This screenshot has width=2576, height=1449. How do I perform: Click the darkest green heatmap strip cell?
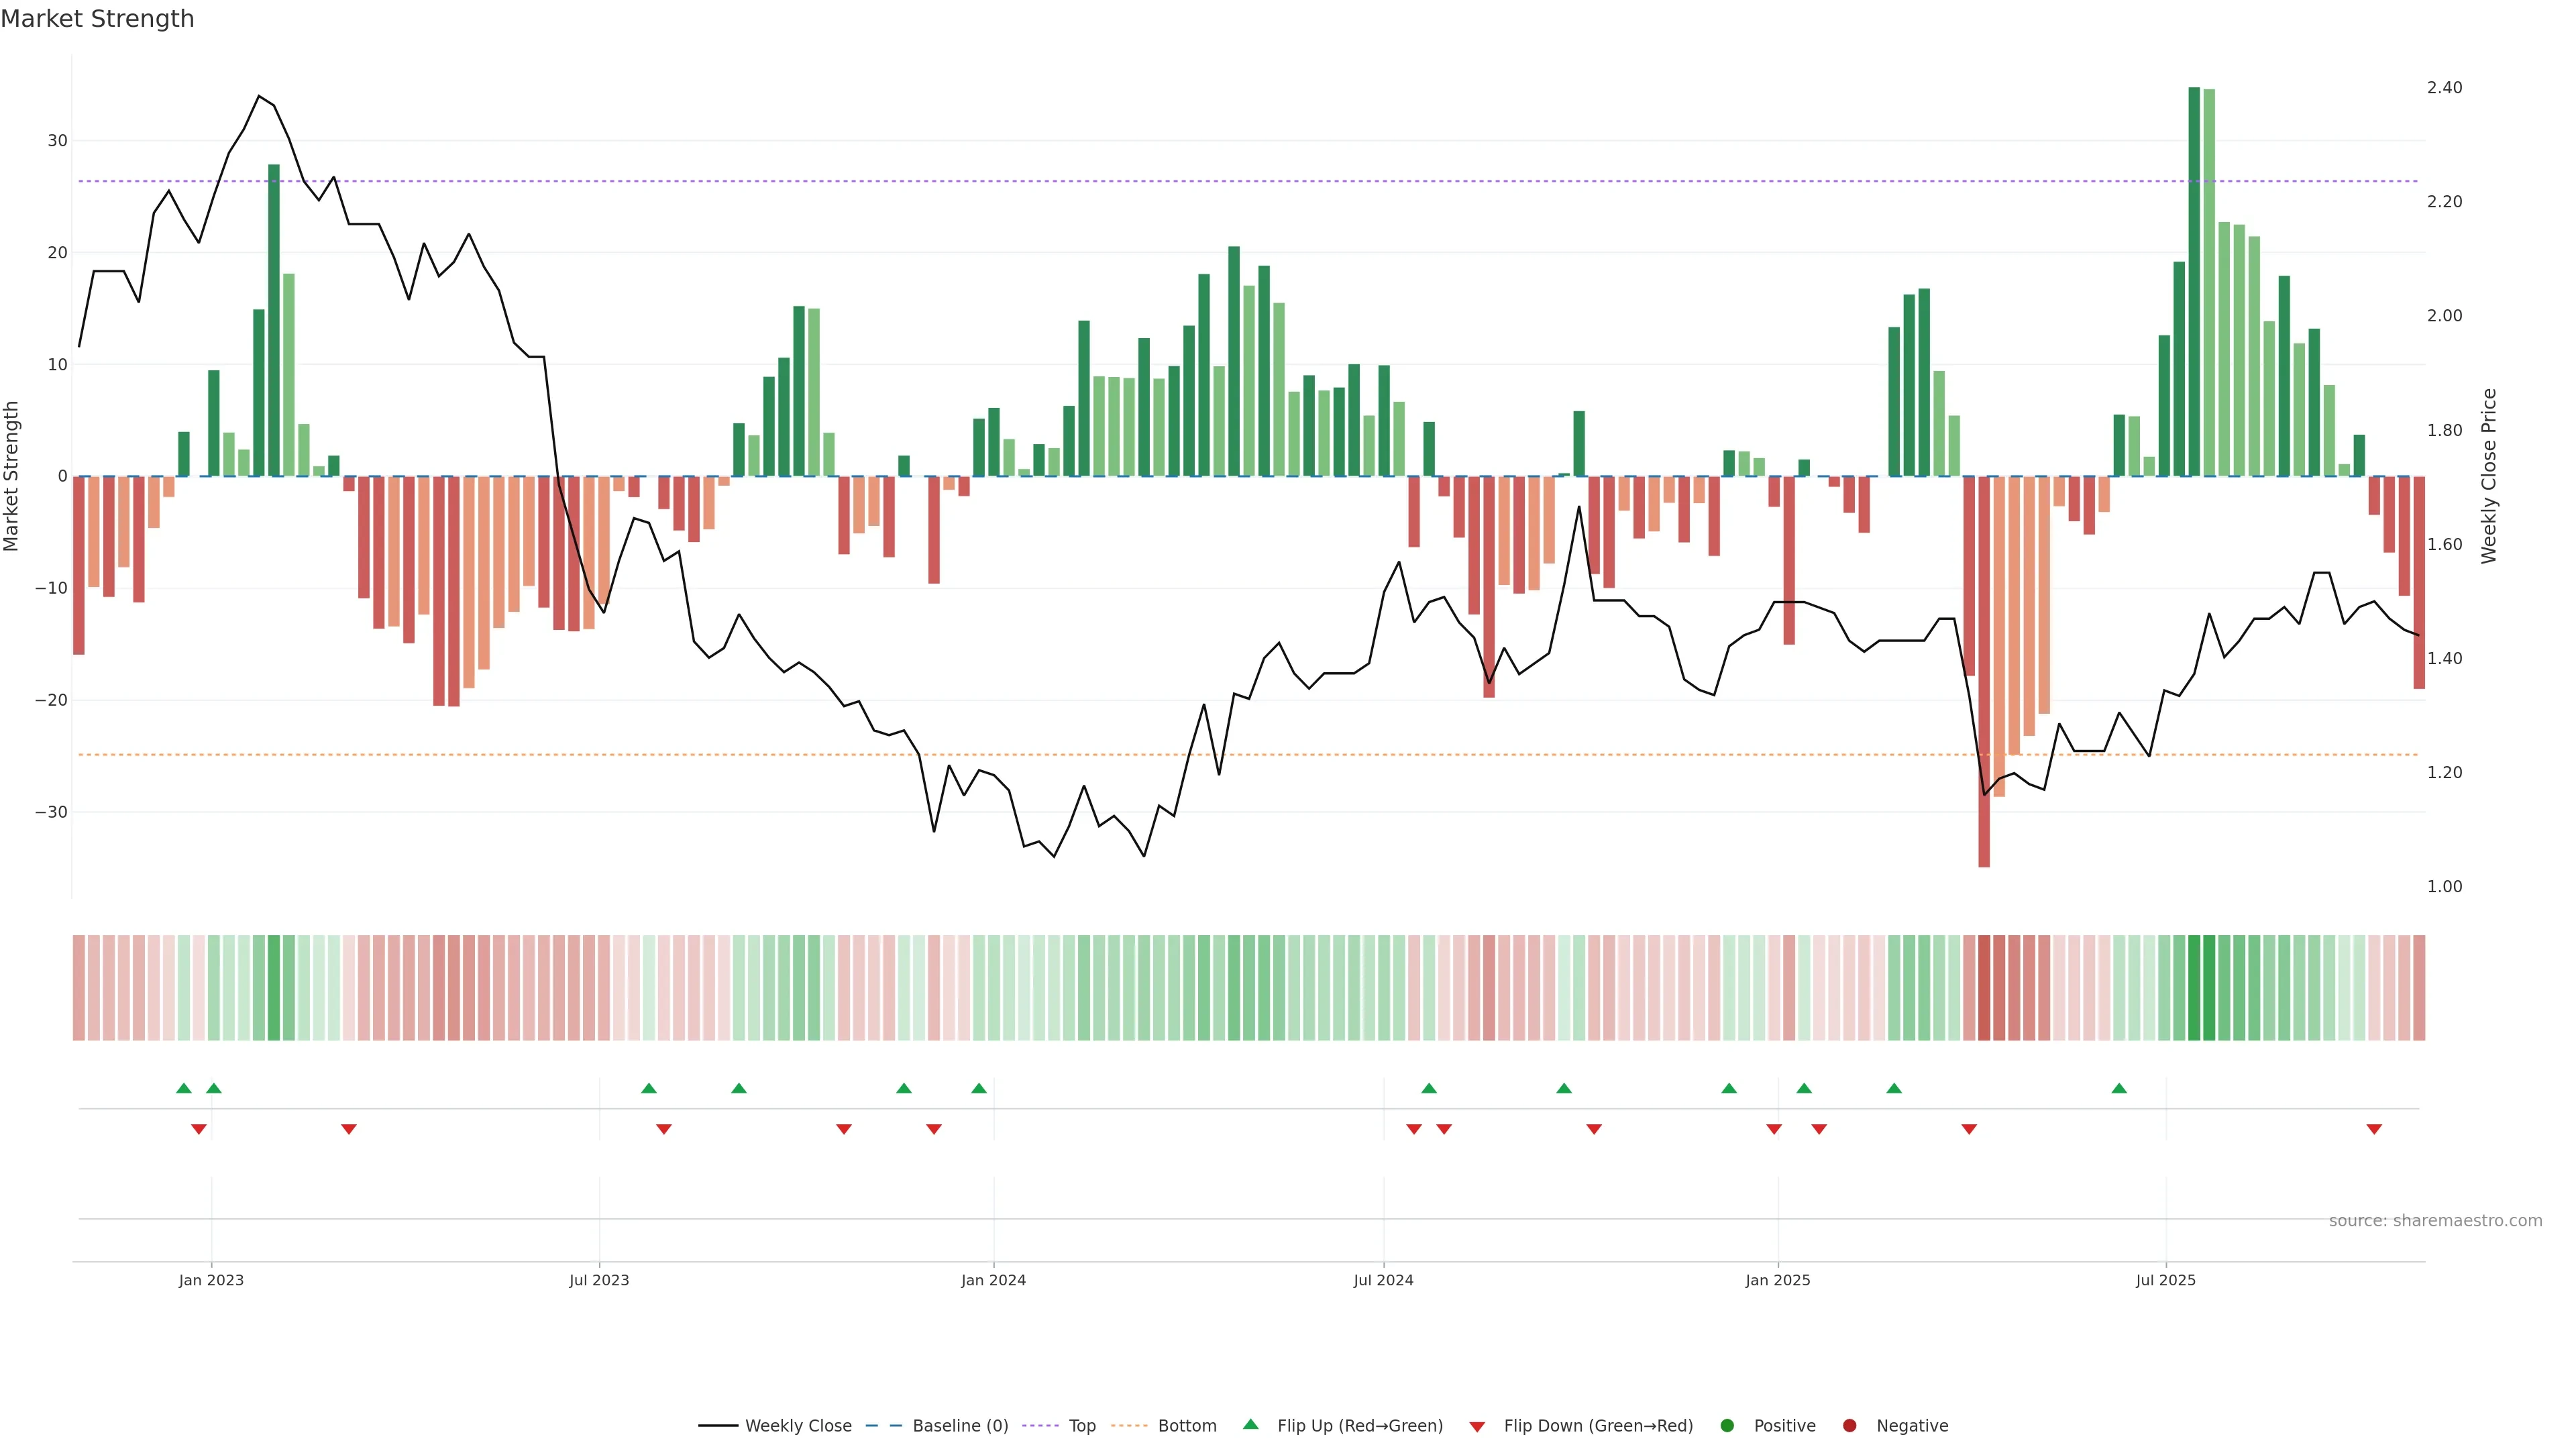(x=2194, y=988)
